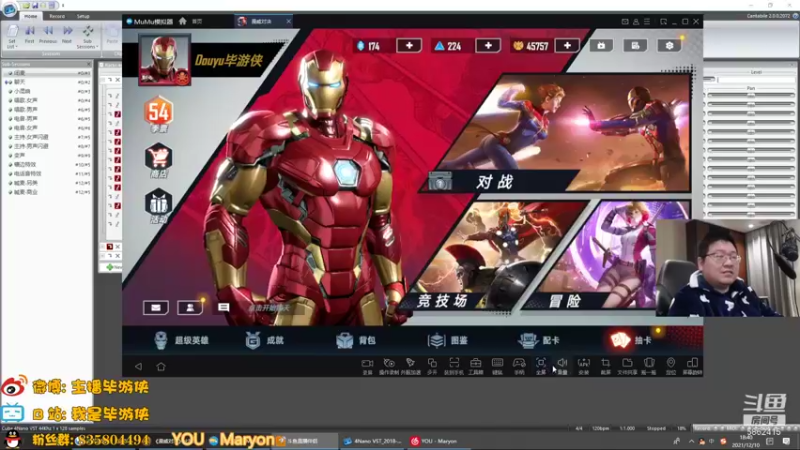The height and width of the screenshot is (450, 800).
Task: Select the 电话音特效 sub-session row
Action: tap(46, 173)
